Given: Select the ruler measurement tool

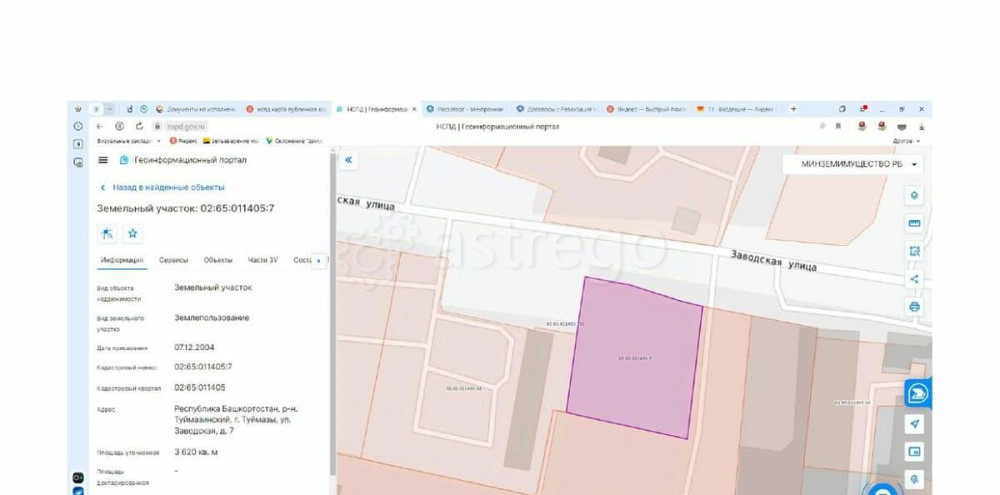Looking at the screenshot, I should point(914,223).
